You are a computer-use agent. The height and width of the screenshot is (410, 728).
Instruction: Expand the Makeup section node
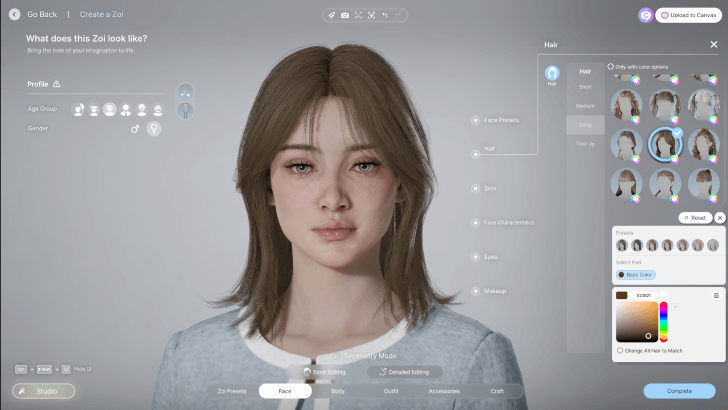(x=475, y=291)
